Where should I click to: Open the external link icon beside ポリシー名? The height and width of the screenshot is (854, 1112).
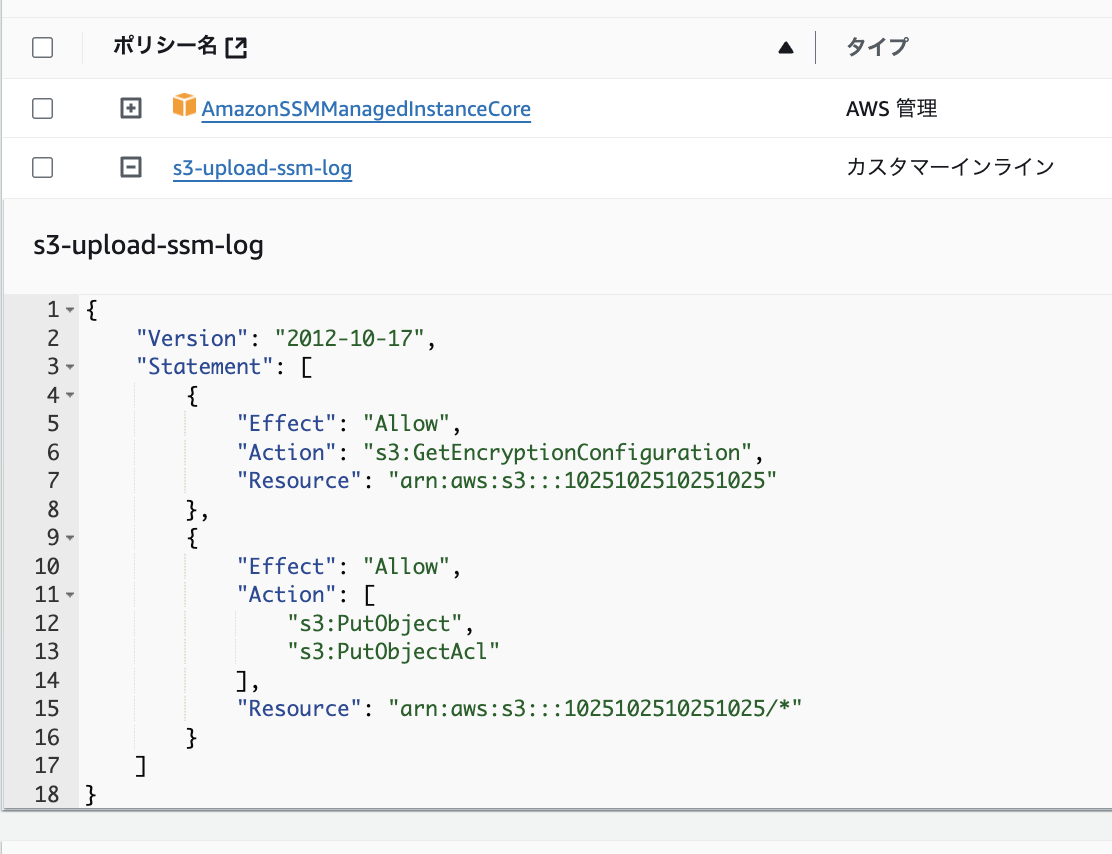pyautogui.click(x=236, y=47)
